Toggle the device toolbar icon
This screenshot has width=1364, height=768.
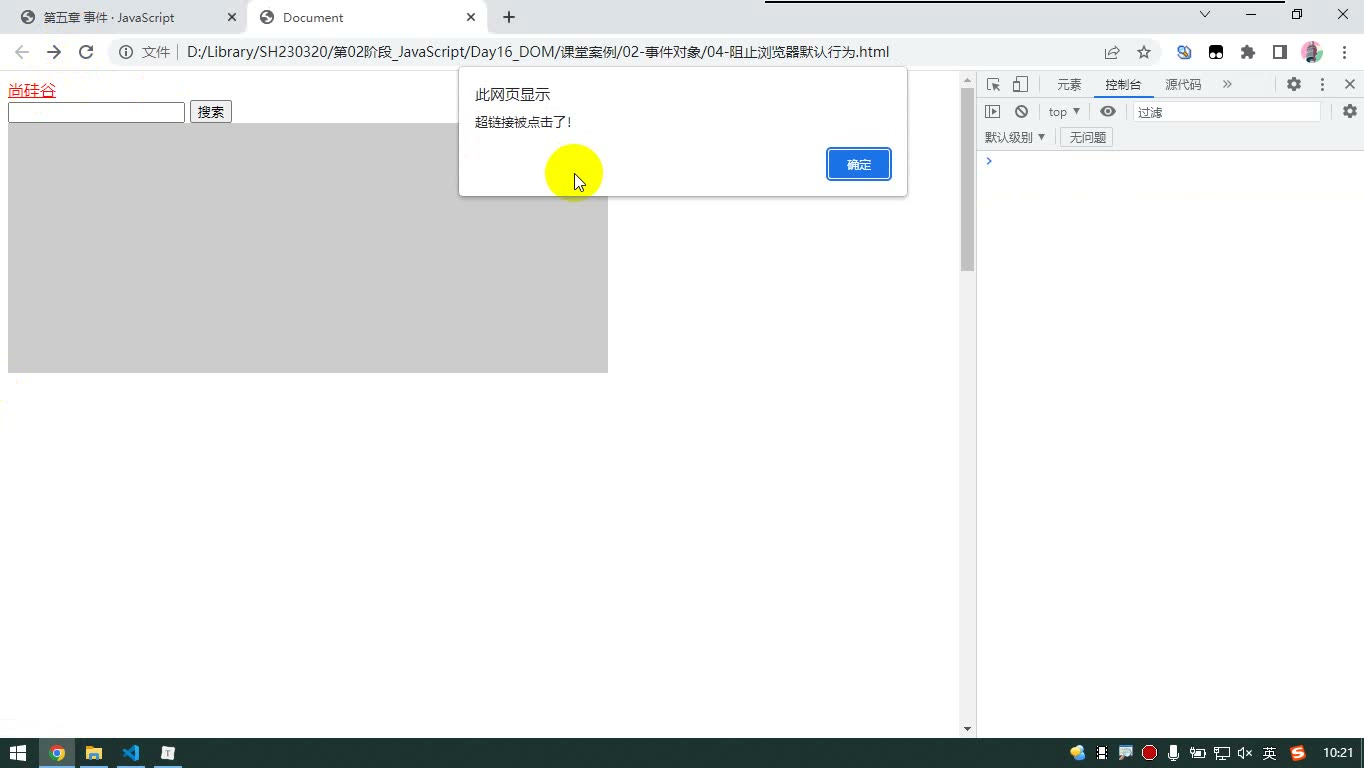pos(1020,85)
